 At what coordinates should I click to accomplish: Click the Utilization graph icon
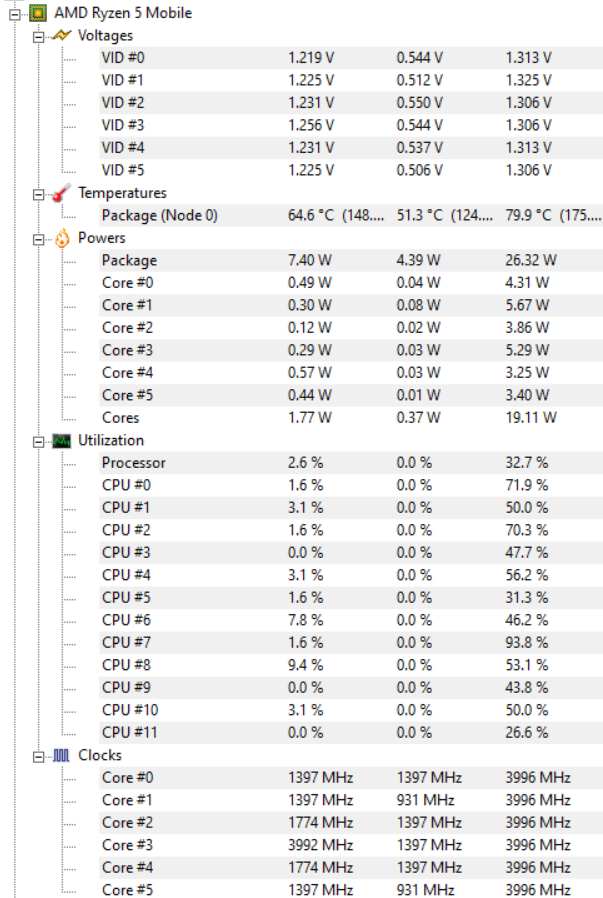pyautogui.click(x=62, y=440)
